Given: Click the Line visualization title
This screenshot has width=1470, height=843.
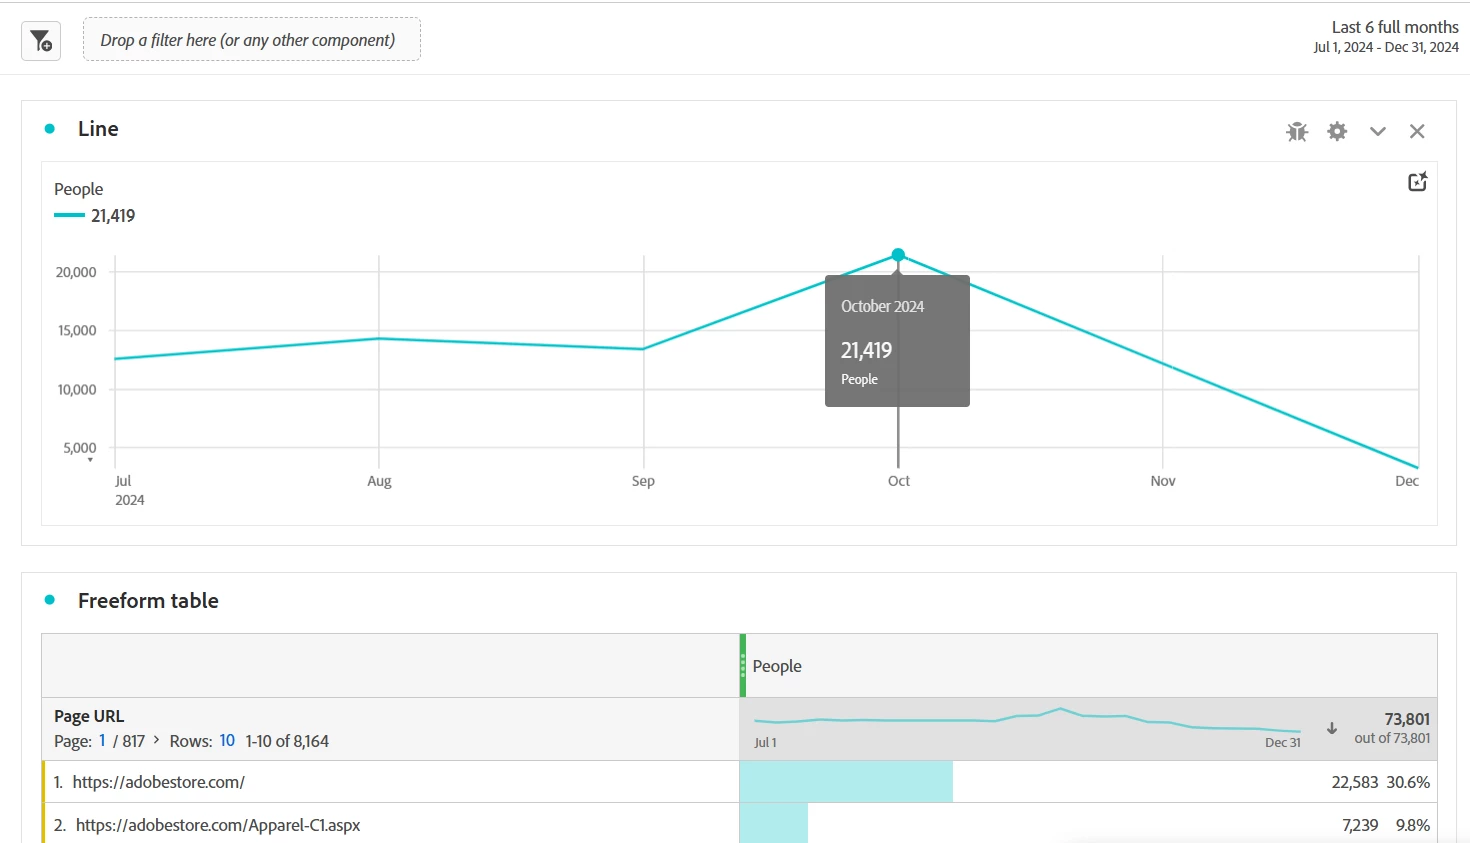Looking at the screenshot, I should (x=98, y=129).
